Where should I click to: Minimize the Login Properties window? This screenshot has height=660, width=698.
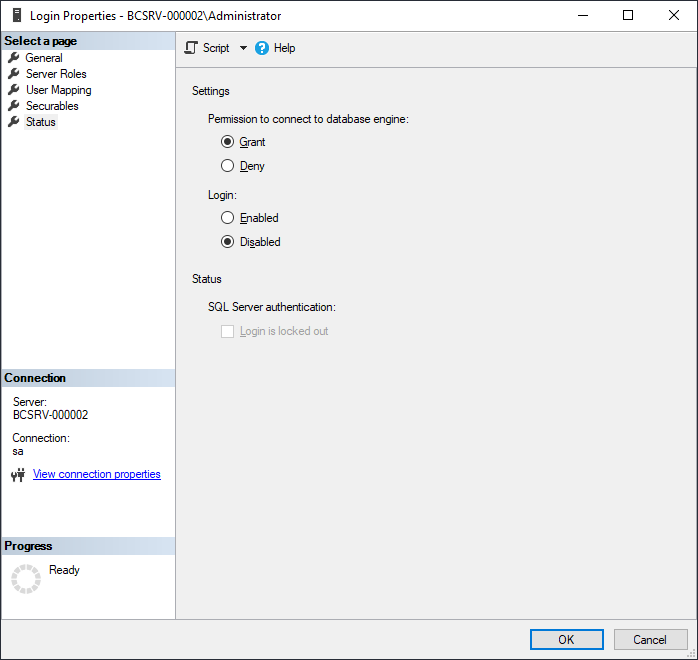[x=583, y=15]
